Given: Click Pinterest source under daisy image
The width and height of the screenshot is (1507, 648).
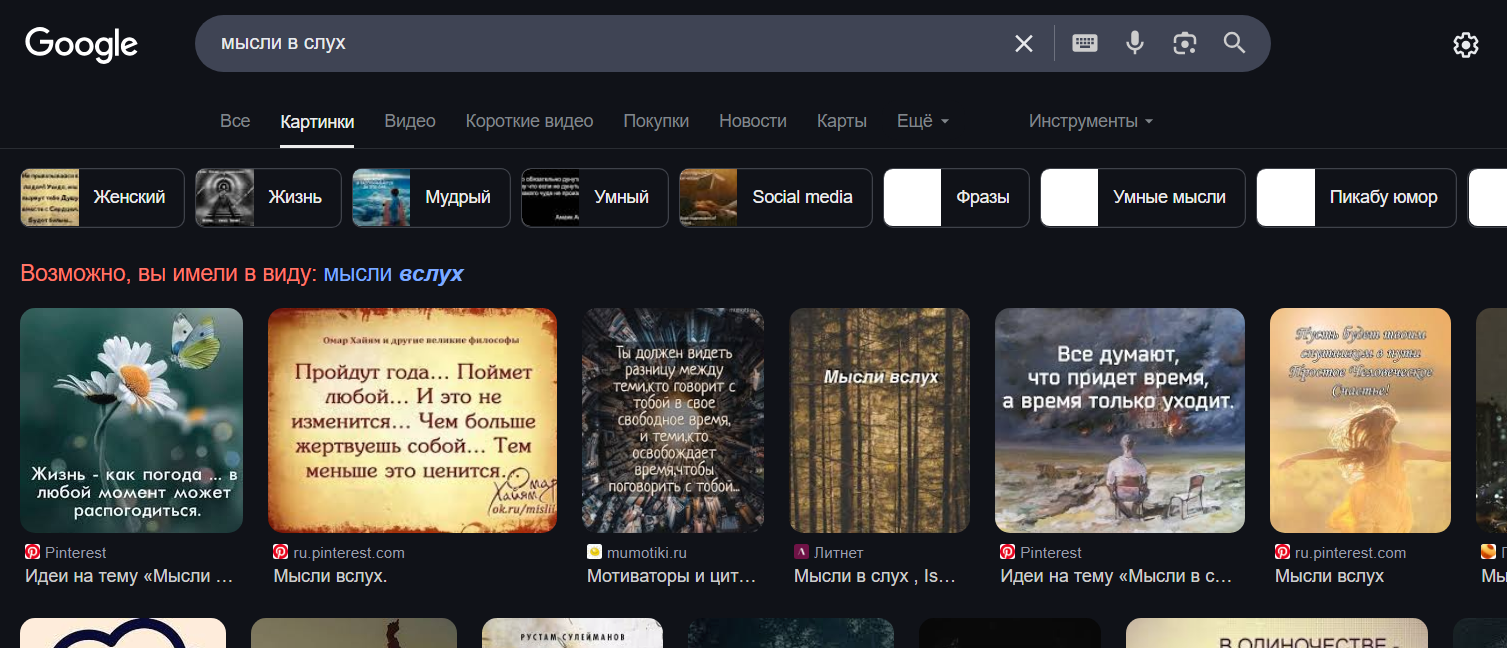Looking at the screenshot, I should pos(66,552).
